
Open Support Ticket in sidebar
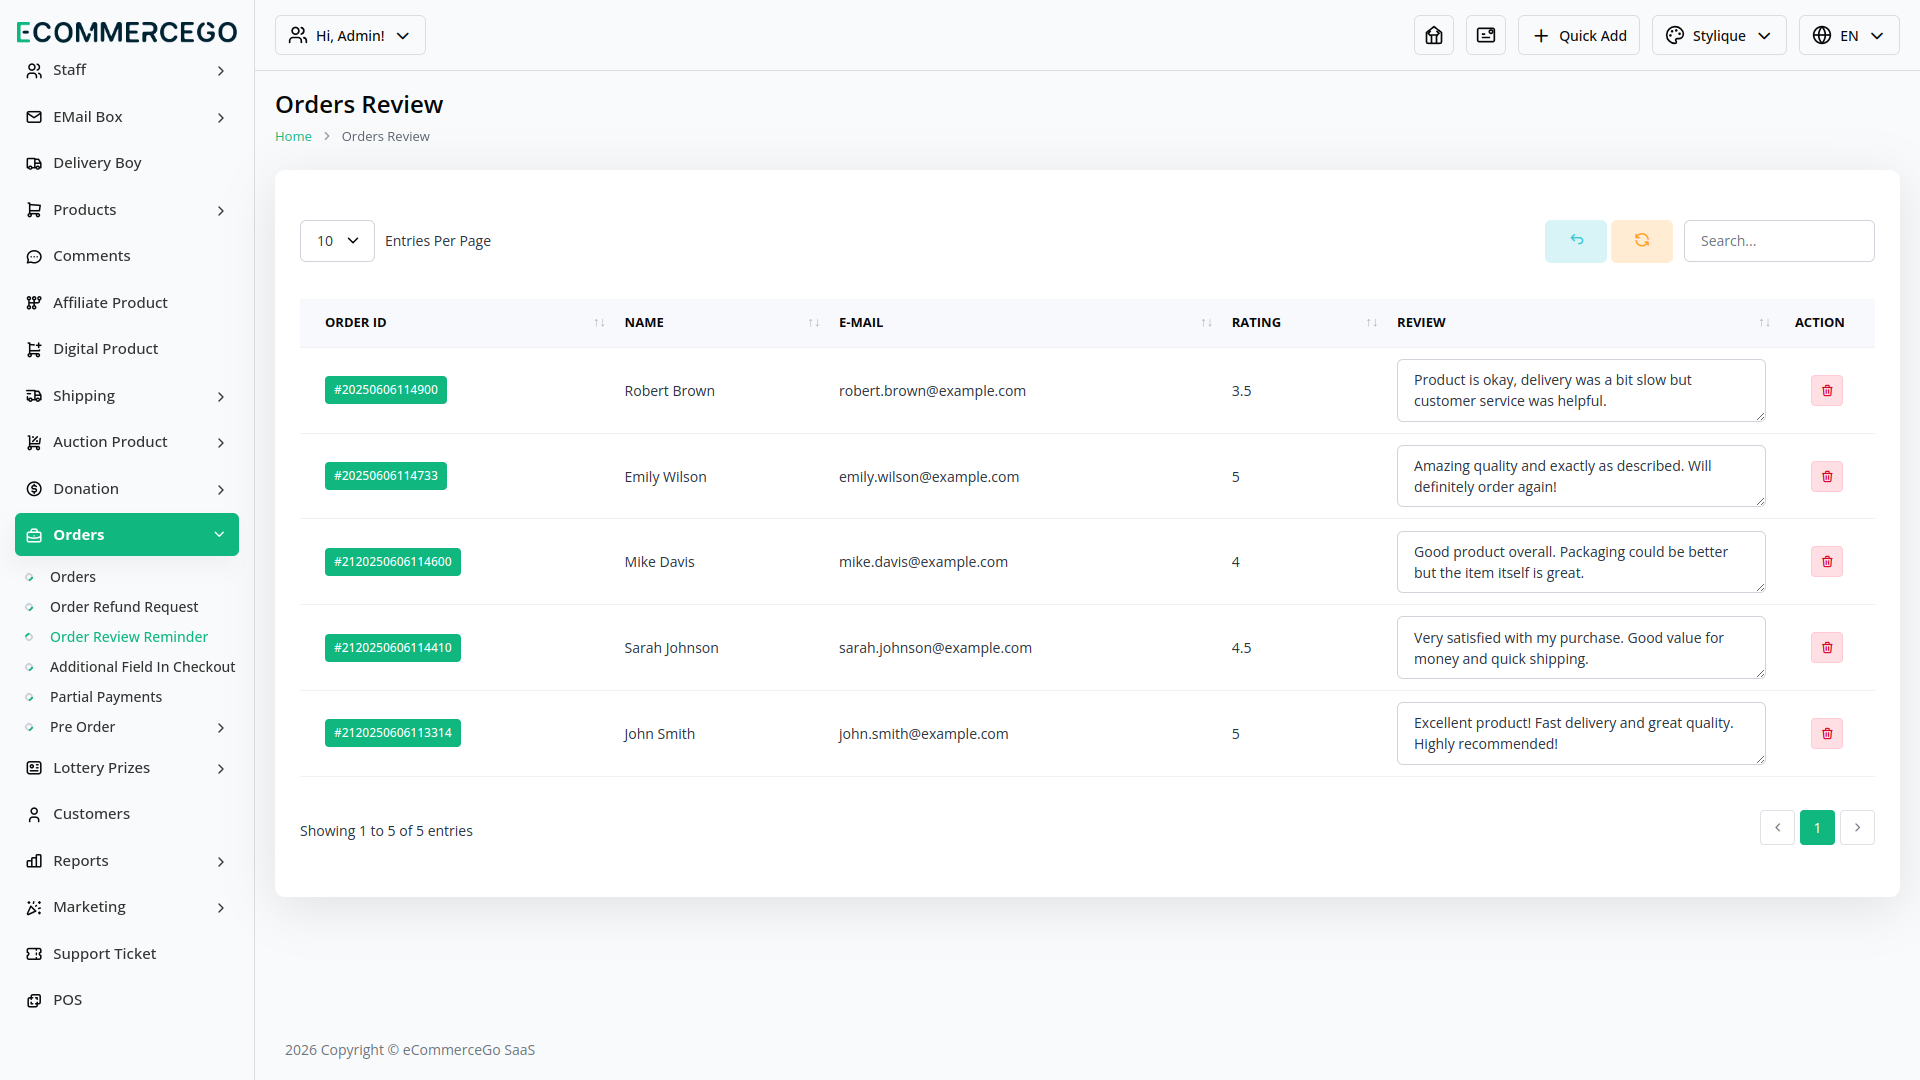point(127,954)
